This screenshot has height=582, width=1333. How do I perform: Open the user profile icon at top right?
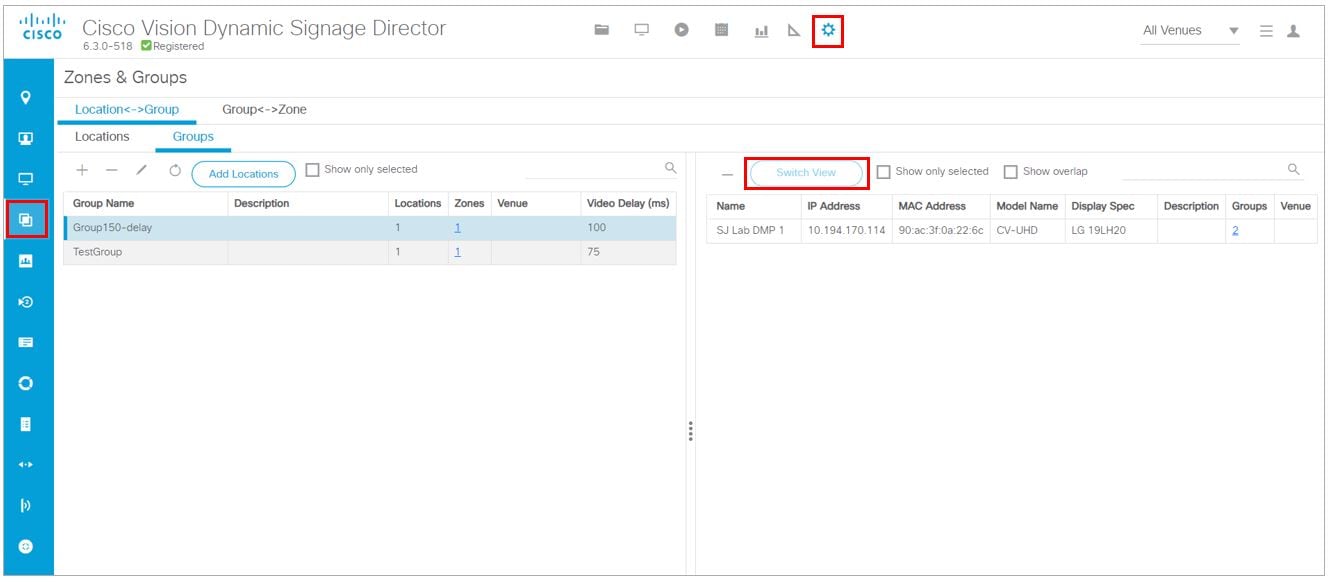1295,30
